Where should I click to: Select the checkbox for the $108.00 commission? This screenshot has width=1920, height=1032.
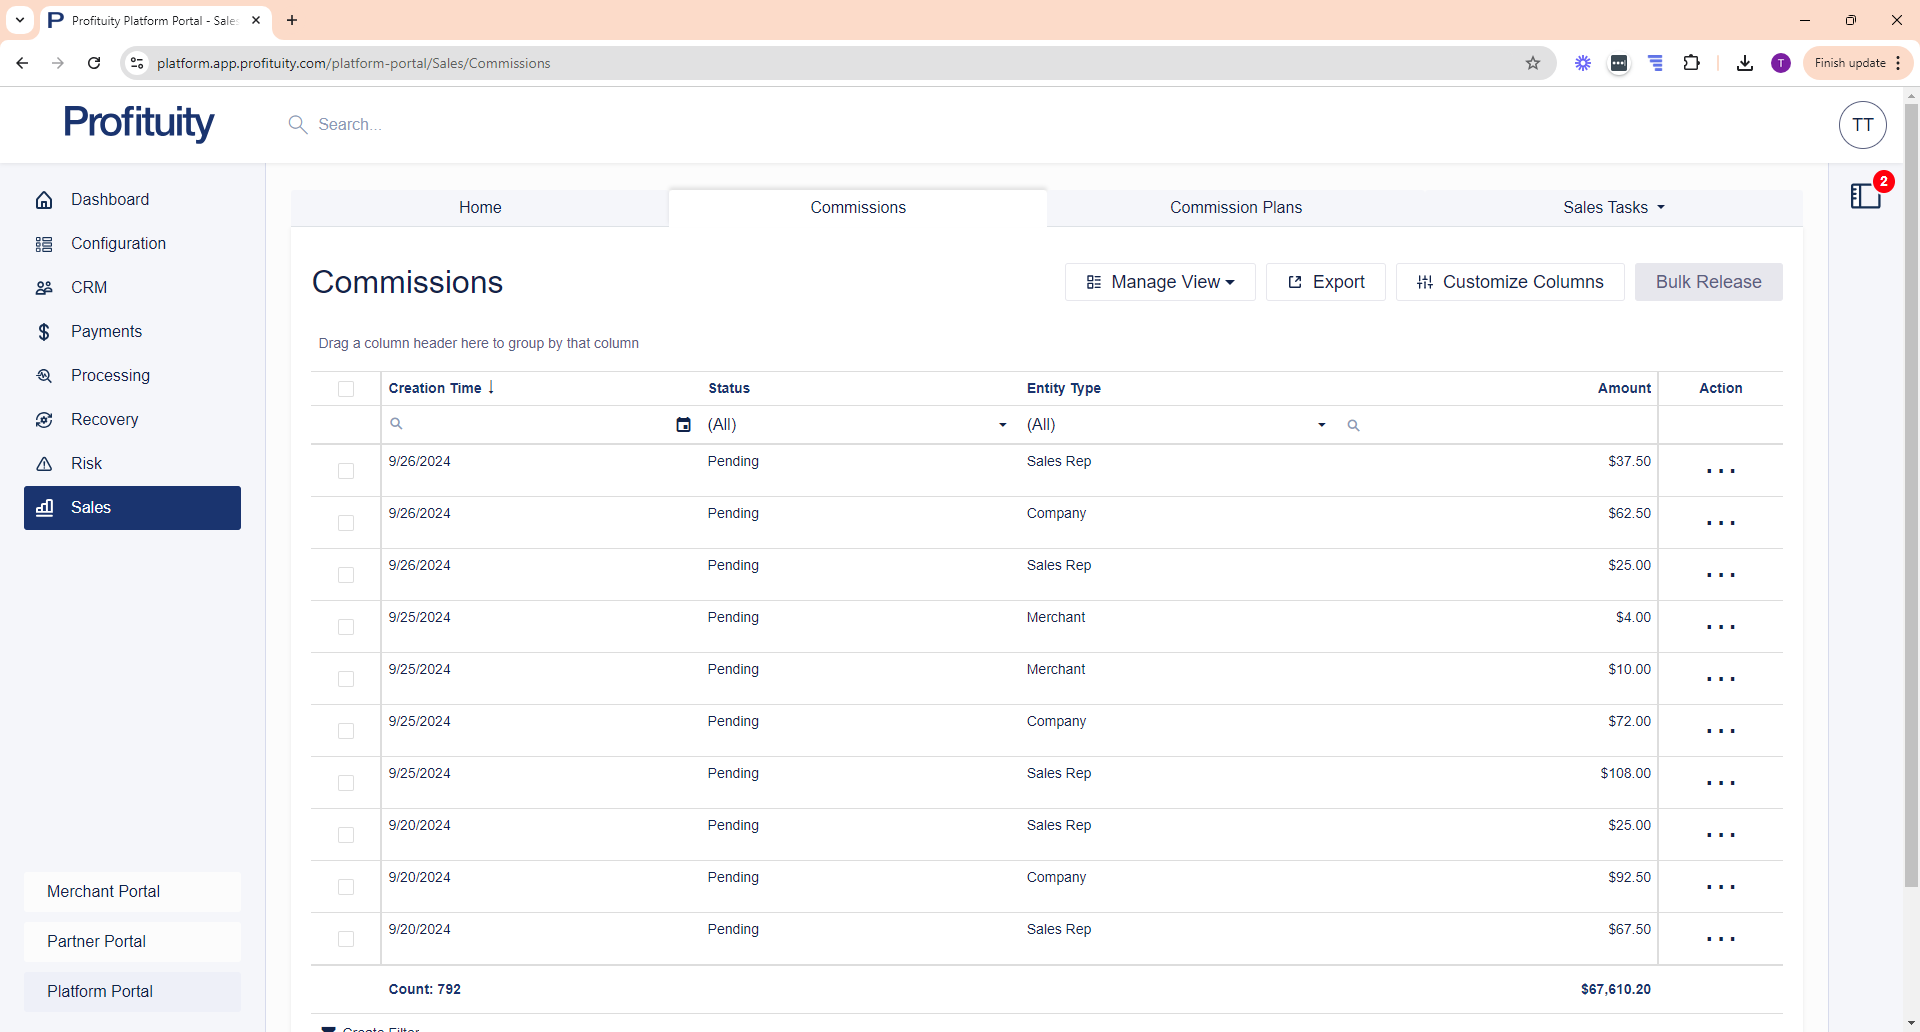tap(346, 783)
